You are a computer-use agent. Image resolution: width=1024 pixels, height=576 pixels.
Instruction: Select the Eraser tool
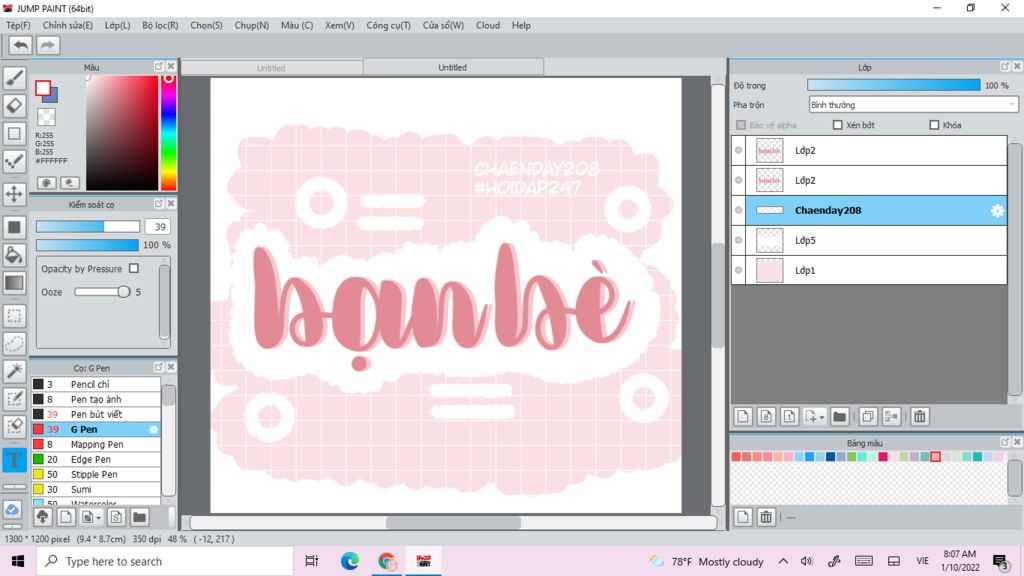tap(14, 105)
